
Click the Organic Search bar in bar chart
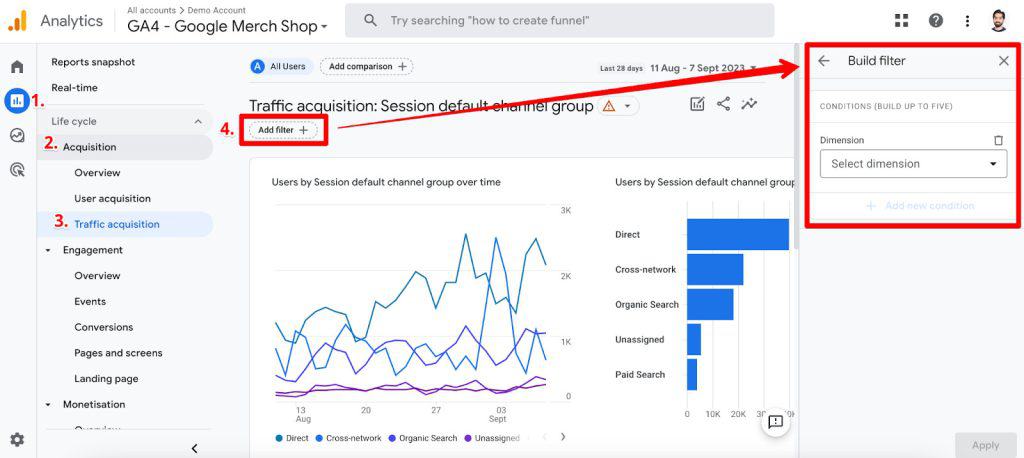pyautogui.click(x=710, y=304)
